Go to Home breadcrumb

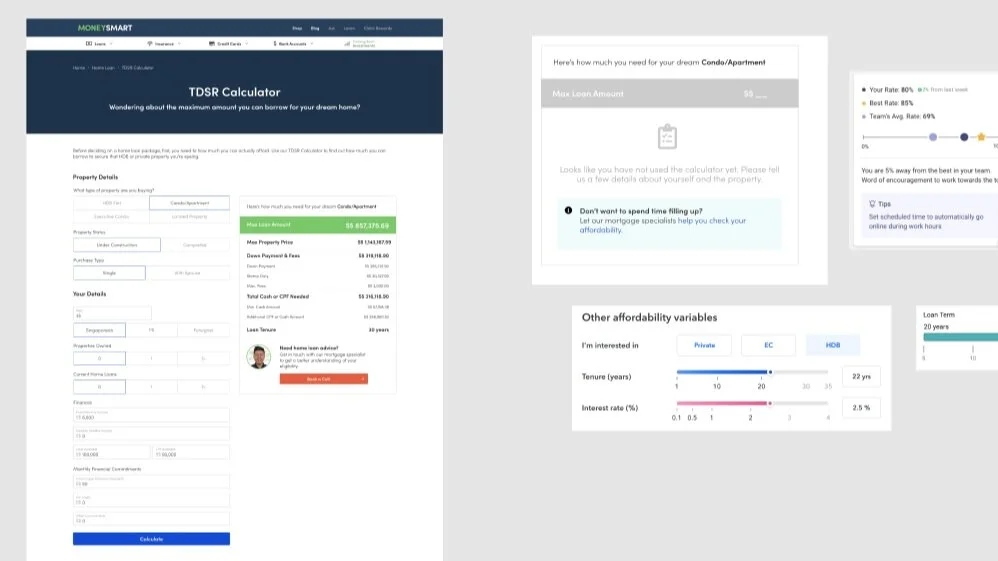click(79, 67)
